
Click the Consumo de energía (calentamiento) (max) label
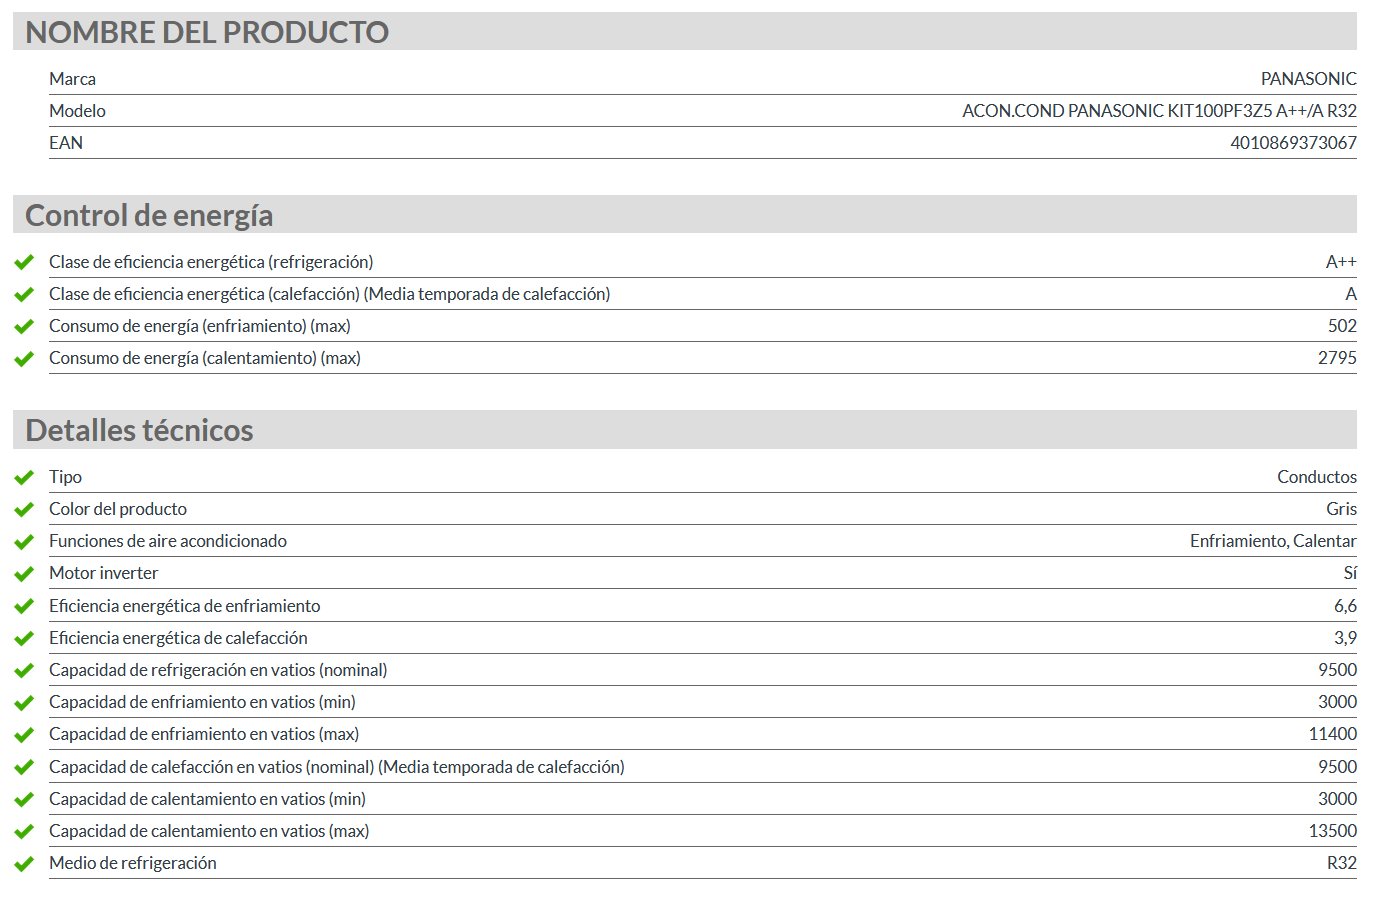tap(205, 358)
